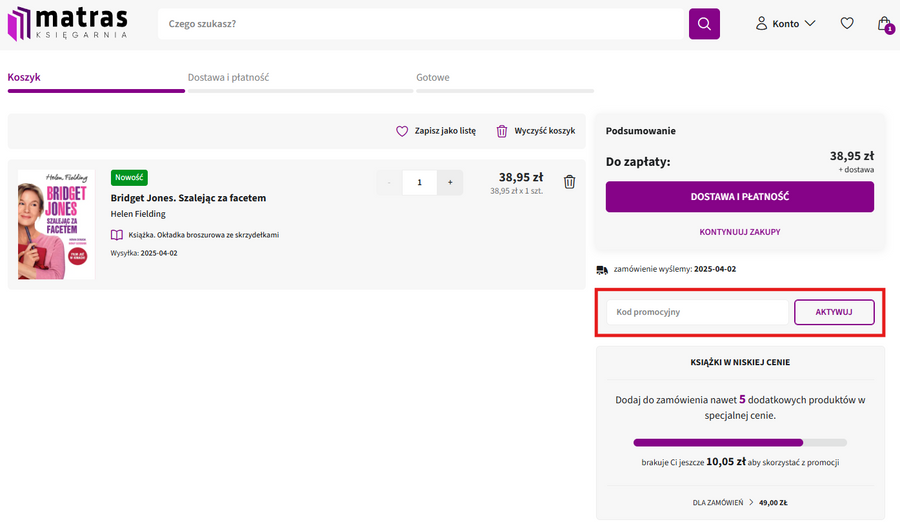Decrease quantity with the minus button
The height and width of the screenshot is (522, 900).
[389, 182]
